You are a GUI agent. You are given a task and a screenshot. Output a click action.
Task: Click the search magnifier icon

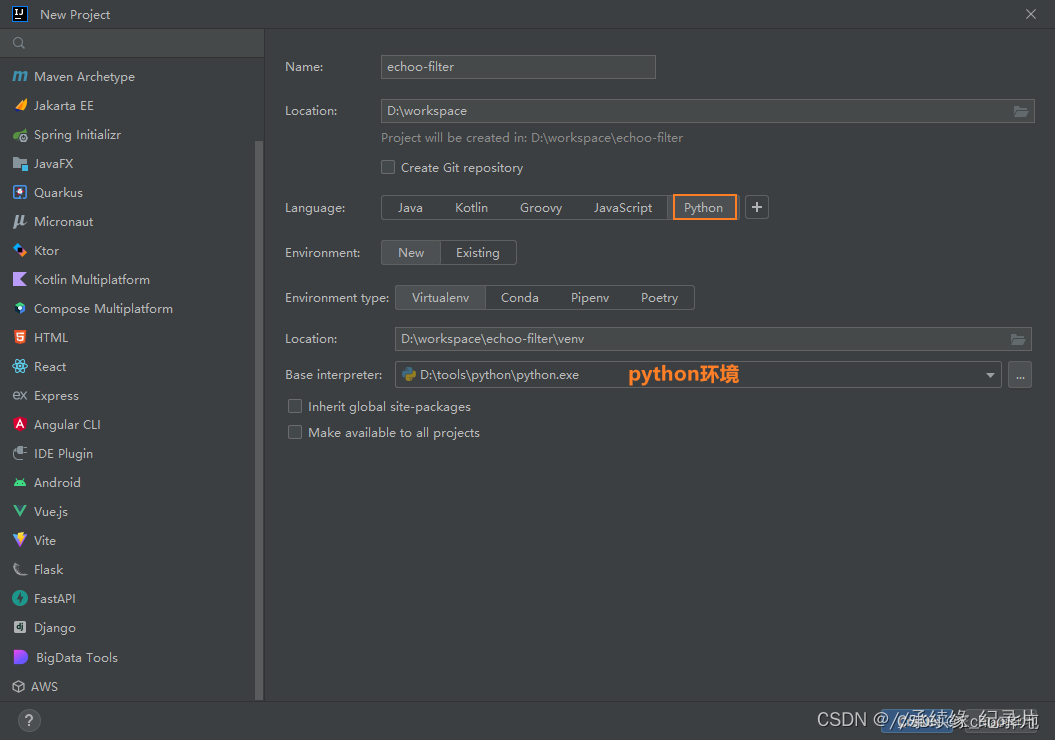tap(19, 43)
